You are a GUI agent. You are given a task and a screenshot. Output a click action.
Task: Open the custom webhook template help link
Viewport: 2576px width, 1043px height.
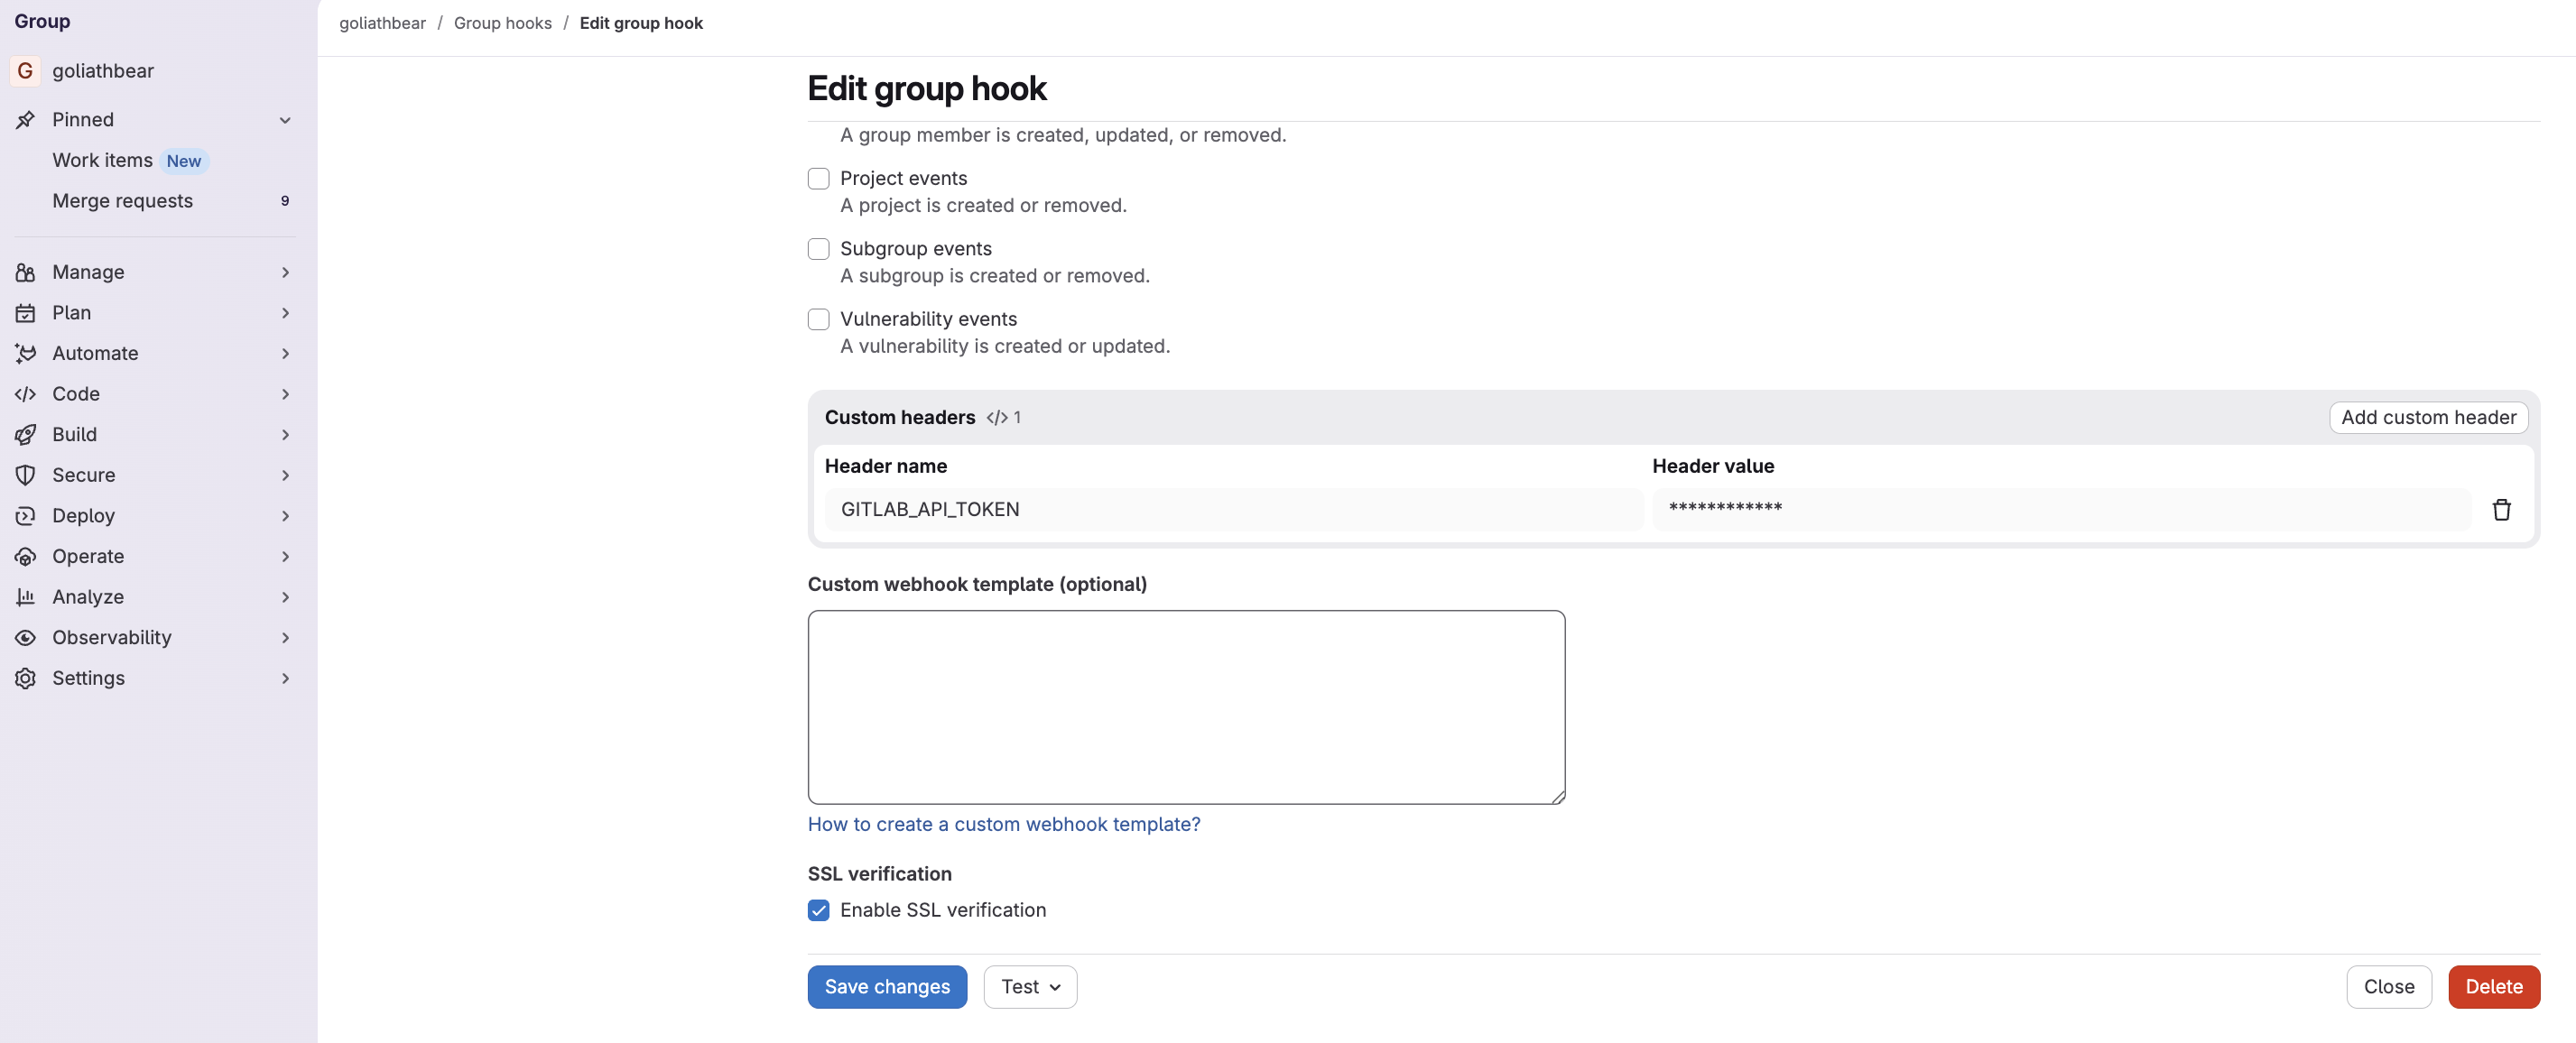(1004, 824)
